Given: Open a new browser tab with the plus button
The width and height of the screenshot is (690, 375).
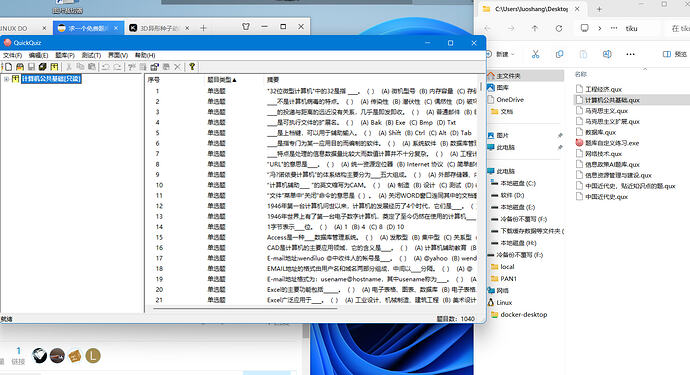Looking at the screenshot, I should 203,28.
